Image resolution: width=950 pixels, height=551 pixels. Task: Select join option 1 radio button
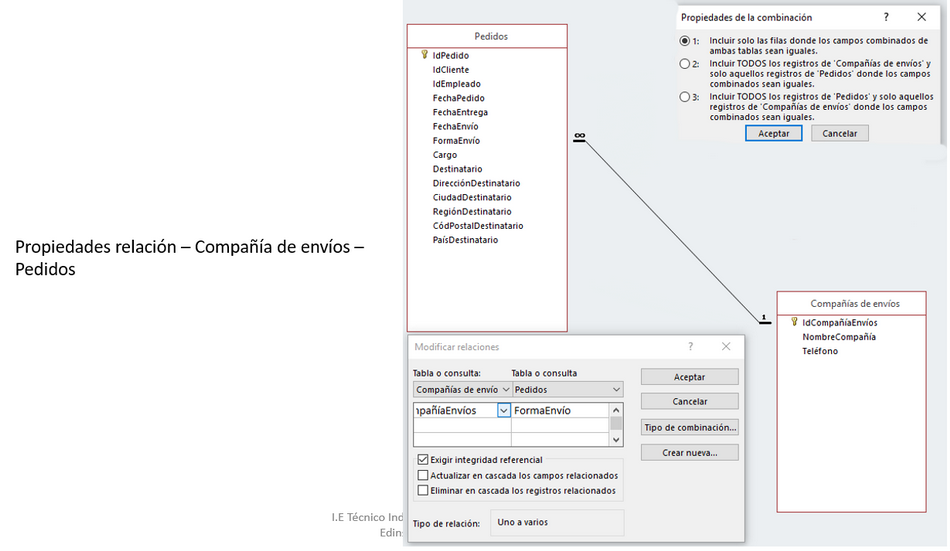(x=684, y=41)
